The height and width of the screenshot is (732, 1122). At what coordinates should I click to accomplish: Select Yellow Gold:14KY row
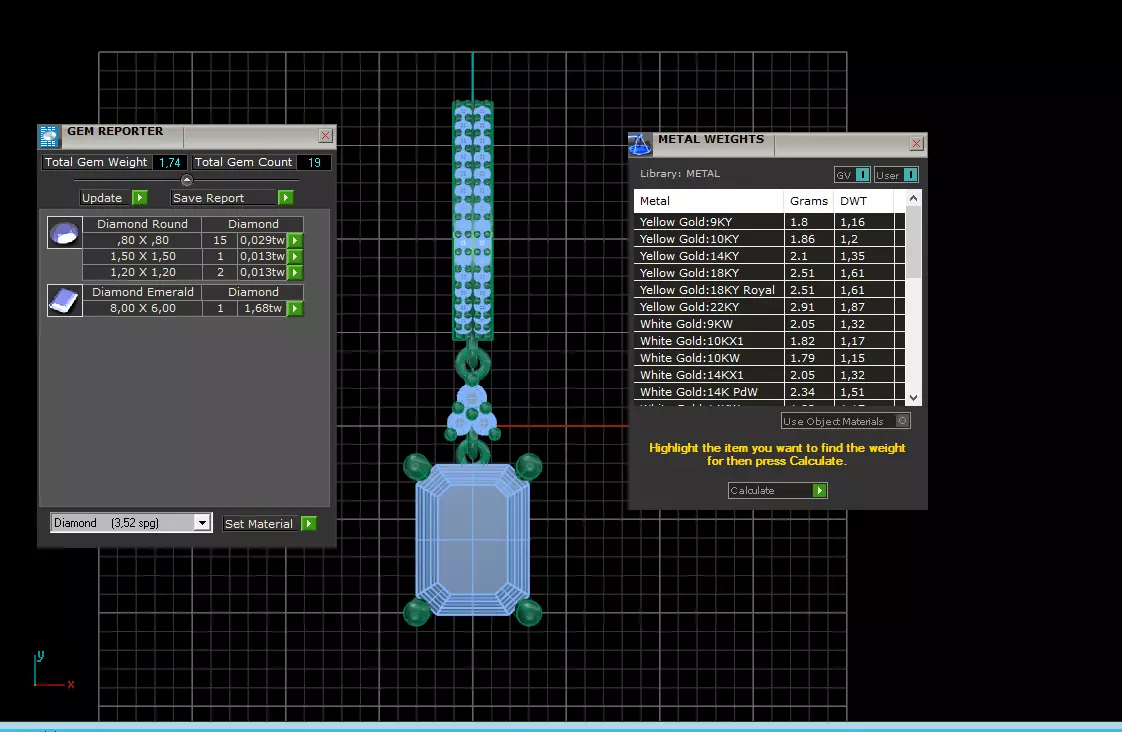pyautogui.click(x=769, y=256)
